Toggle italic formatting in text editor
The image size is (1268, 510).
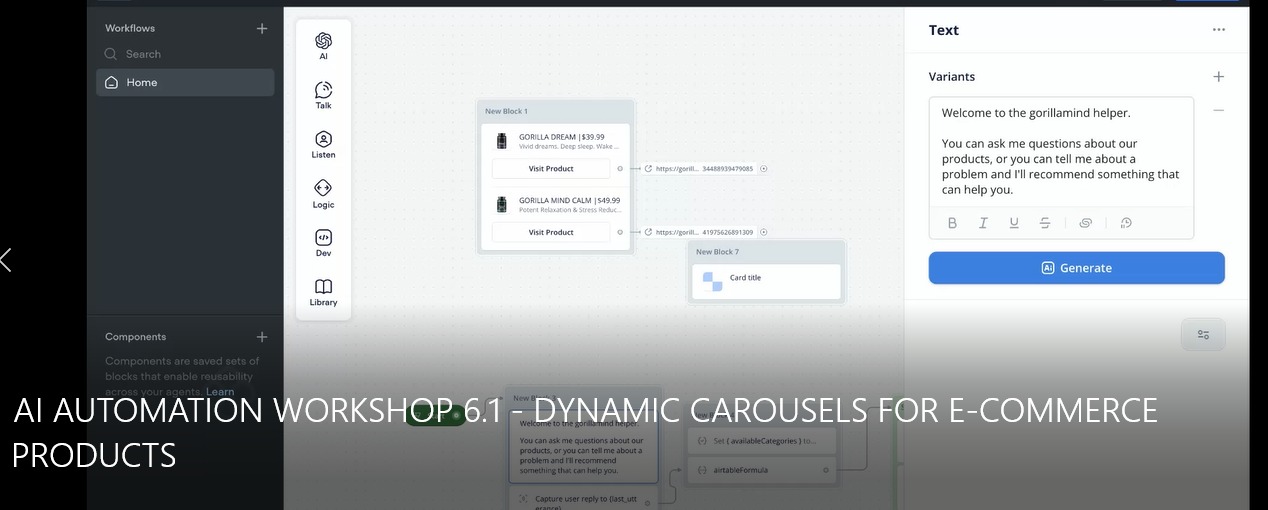click(x=983, y=223)
